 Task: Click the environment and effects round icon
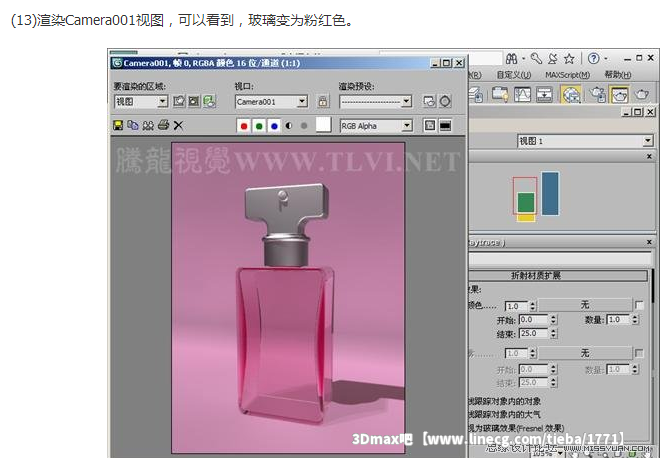coord(445,101)
